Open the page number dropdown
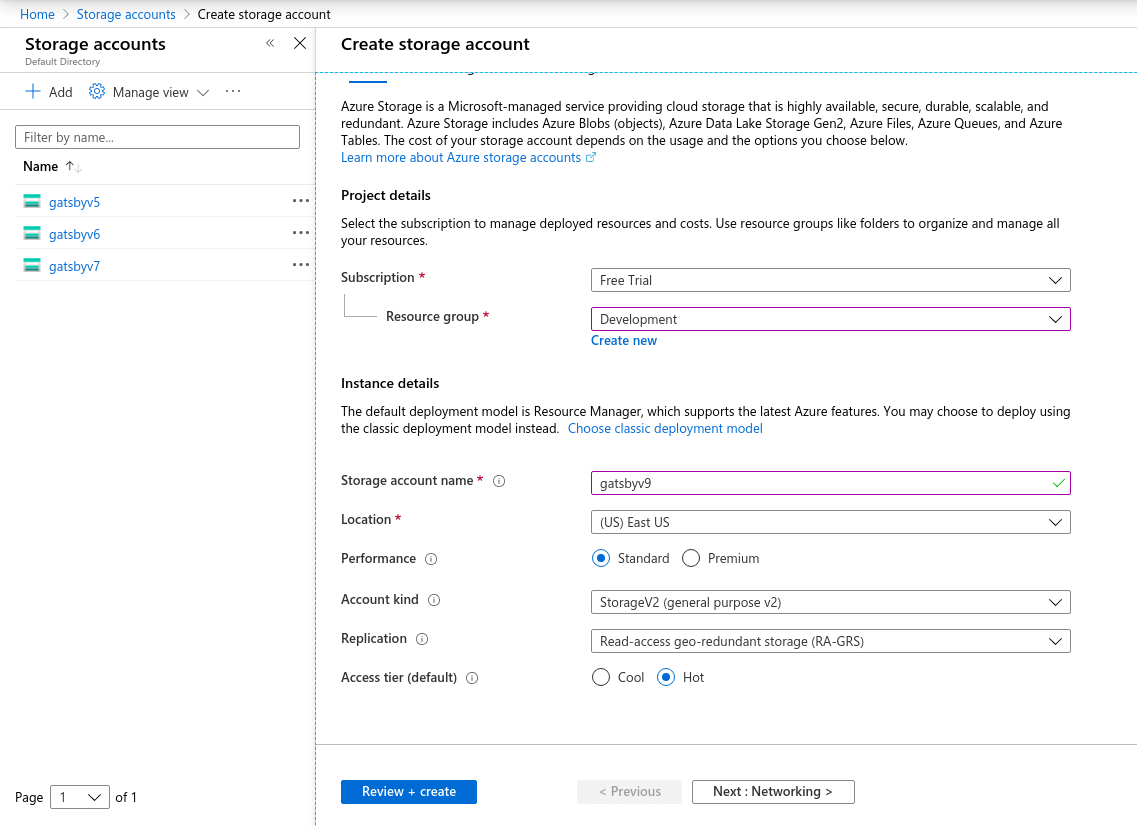Screen dimensions: 1137x826 click(x=80, y=798)
